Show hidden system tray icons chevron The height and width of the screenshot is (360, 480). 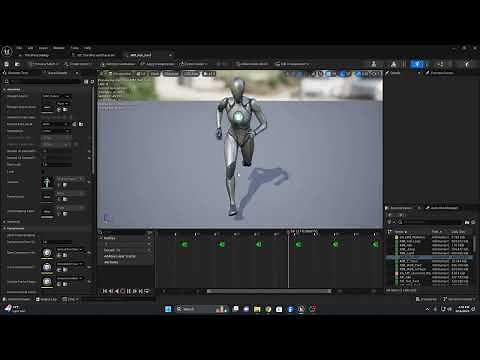point(428,309)
